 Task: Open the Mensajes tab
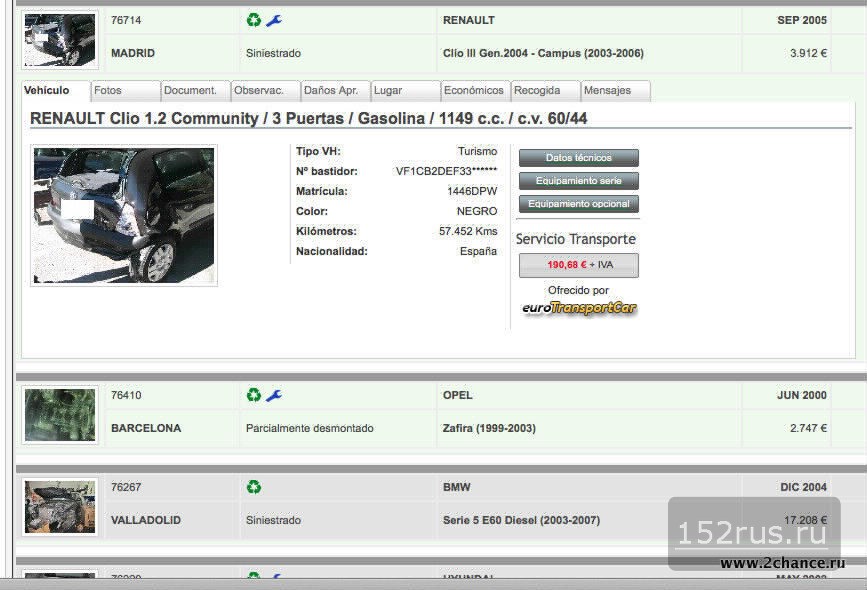(x=616, y=91)
